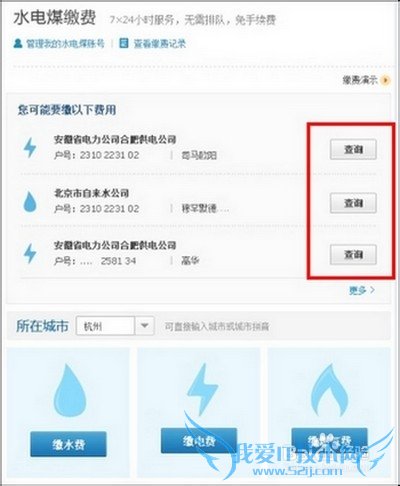Click 查询 for 北京市自来水公司 account
This screenshot has height=486, width=400.
tap(353, 203)
